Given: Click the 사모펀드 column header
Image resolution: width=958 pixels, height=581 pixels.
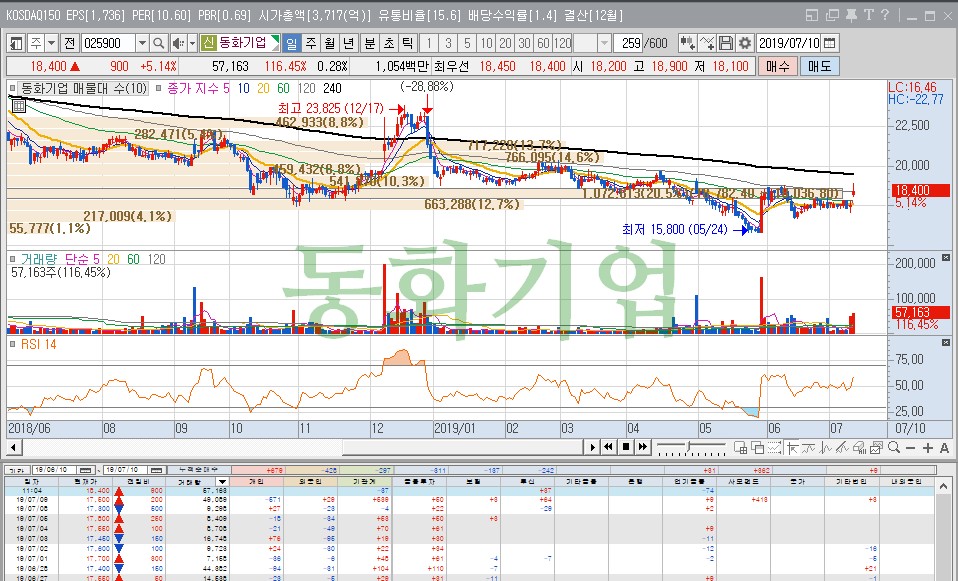Looking at the screenshot, I should point(743,481).
